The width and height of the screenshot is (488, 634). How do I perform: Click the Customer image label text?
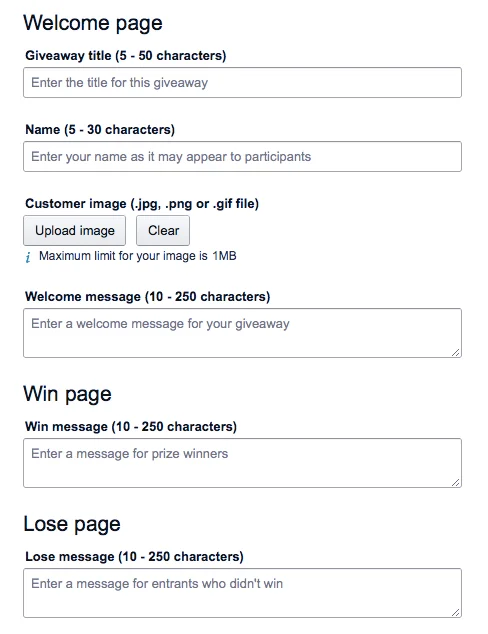[x=142, y=203]
